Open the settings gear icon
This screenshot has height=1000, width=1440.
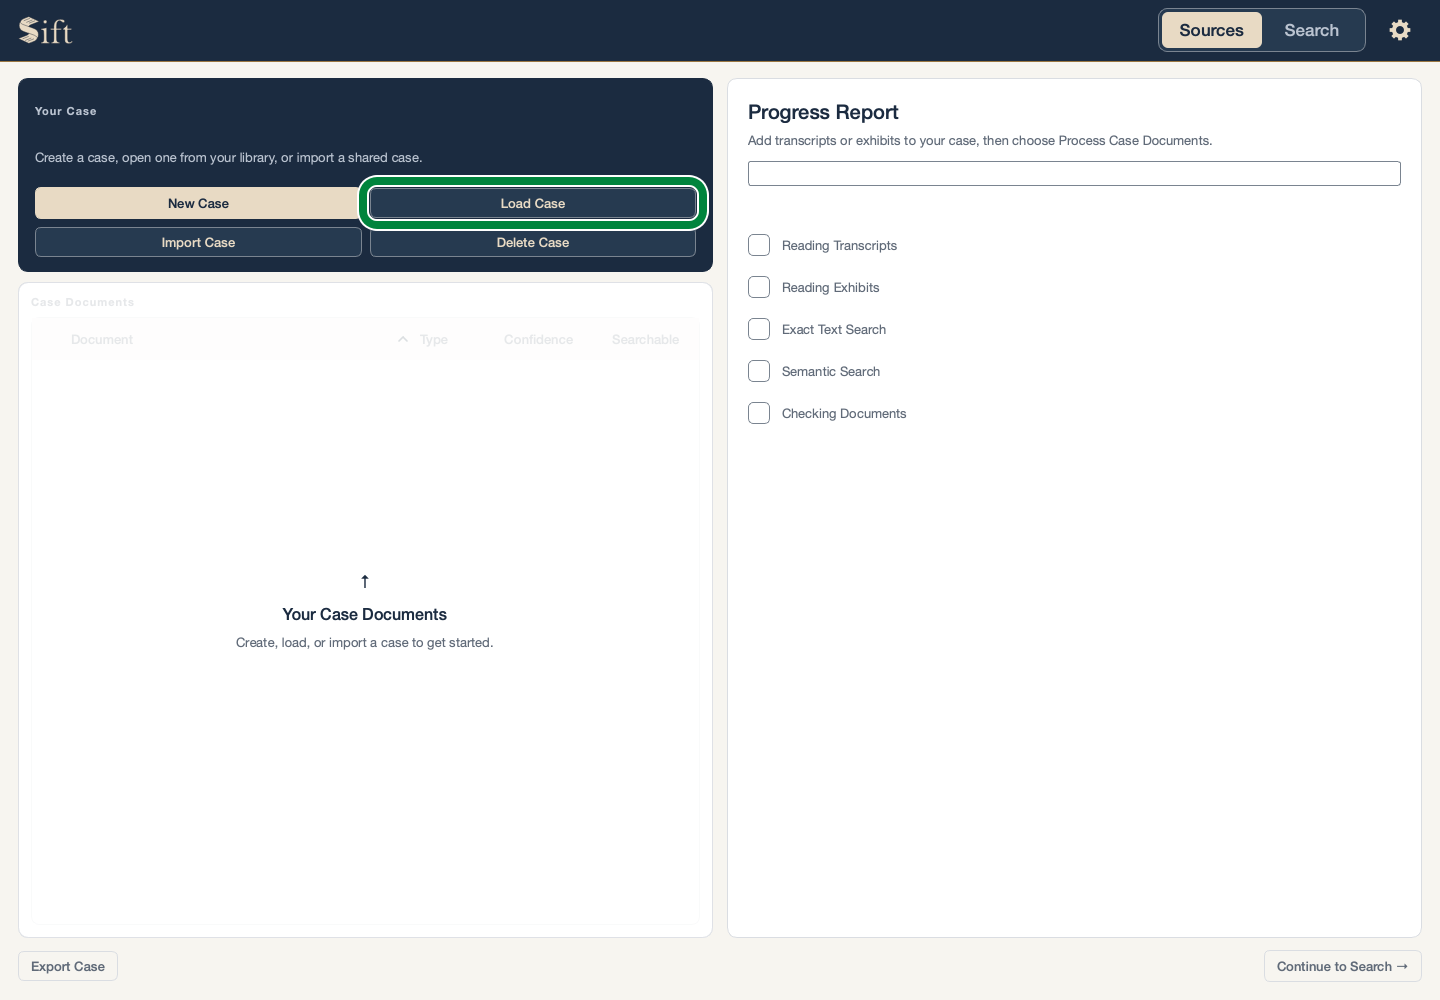(x=1400, y=30)
